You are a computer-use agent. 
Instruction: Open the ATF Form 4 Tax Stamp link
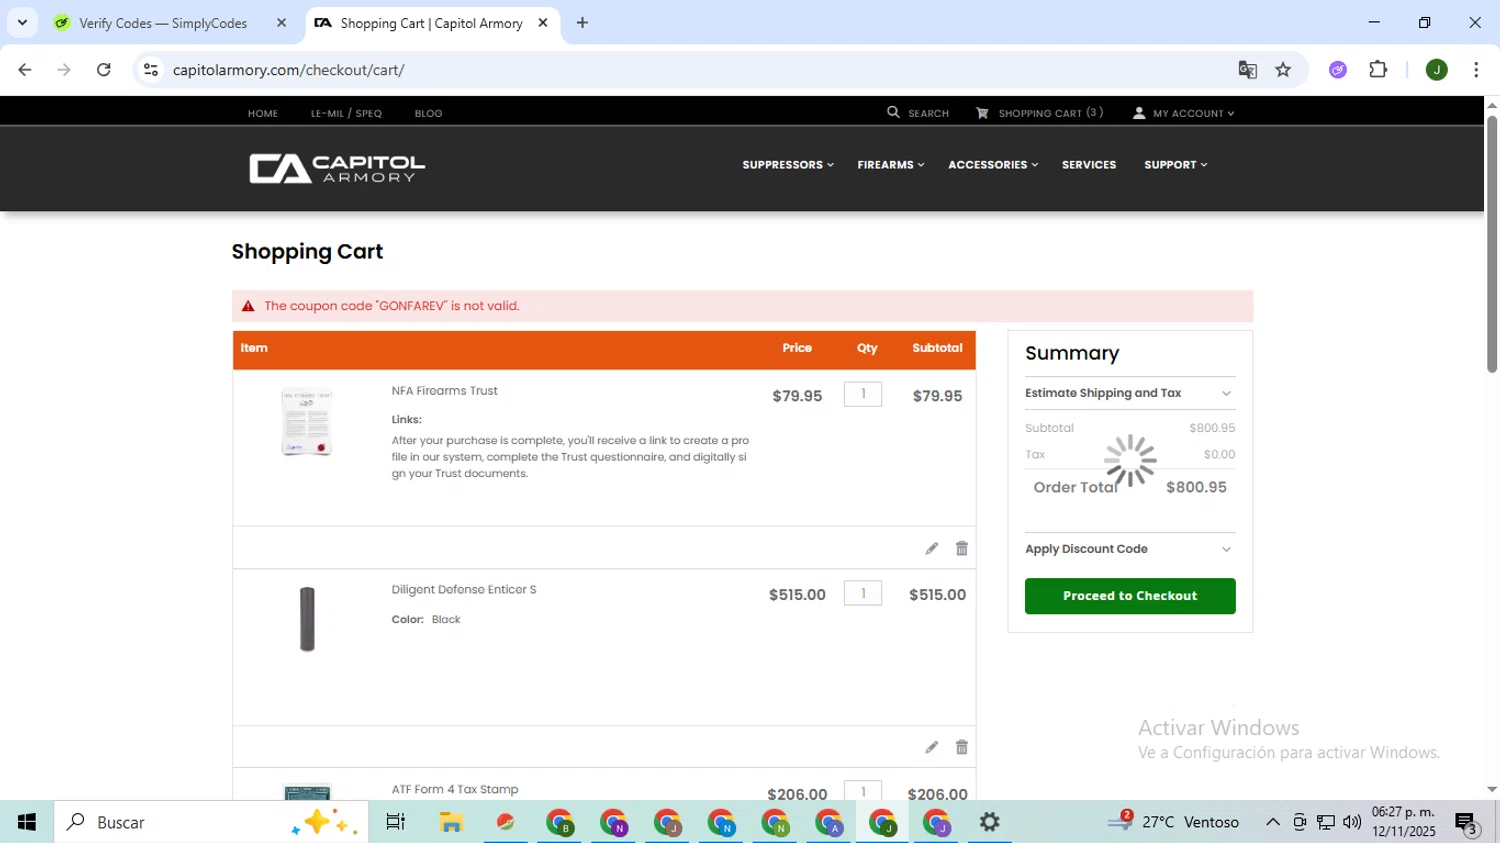coord(455,789)
